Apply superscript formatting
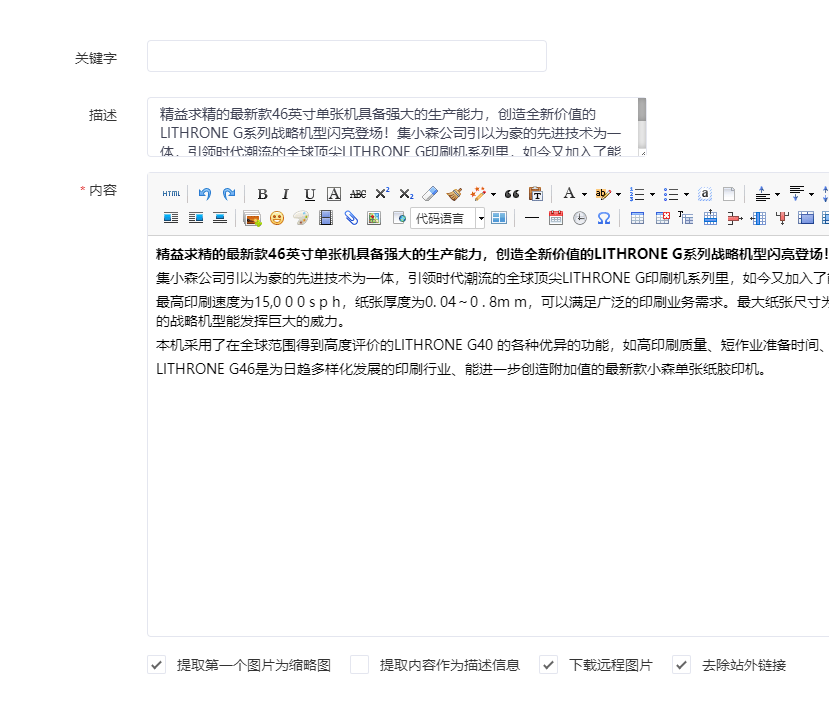Screen dimensions: 829x715 point(382,194)
